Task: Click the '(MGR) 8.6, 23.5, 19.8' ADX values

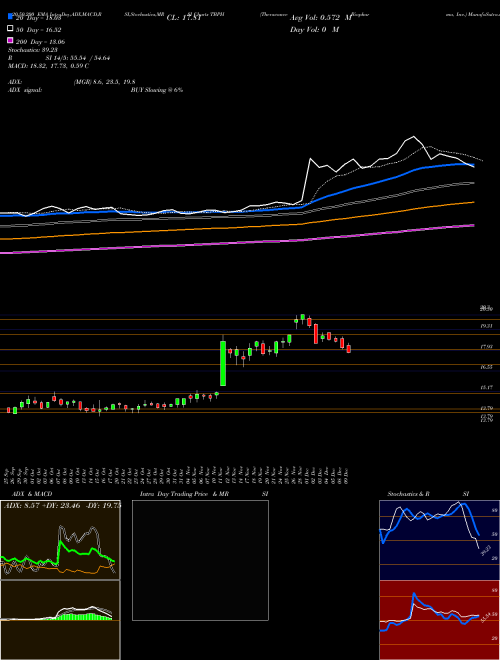Action: click(x=104, y=82)
